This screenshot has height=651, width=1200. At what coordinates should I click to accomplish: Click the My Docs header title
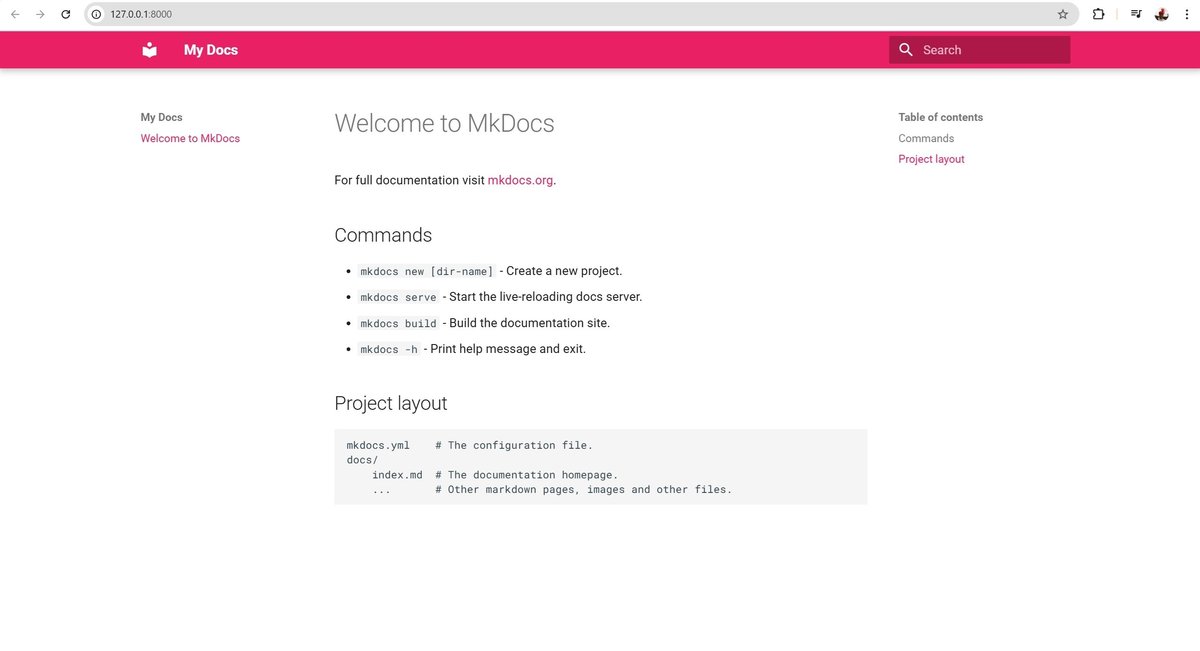tap(211, 50)
